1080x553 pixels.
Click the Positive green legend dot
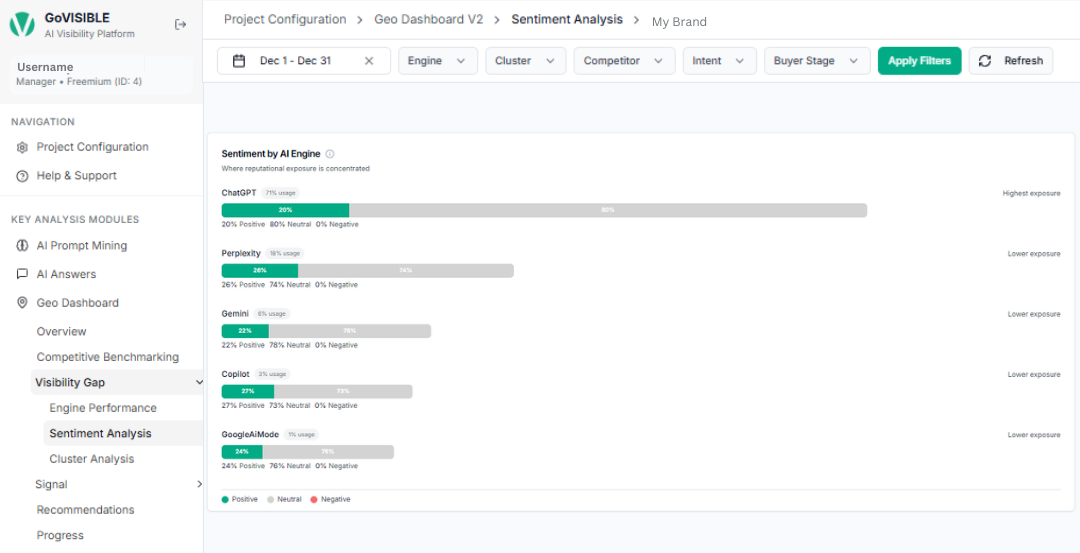click(x=225, y=499)
